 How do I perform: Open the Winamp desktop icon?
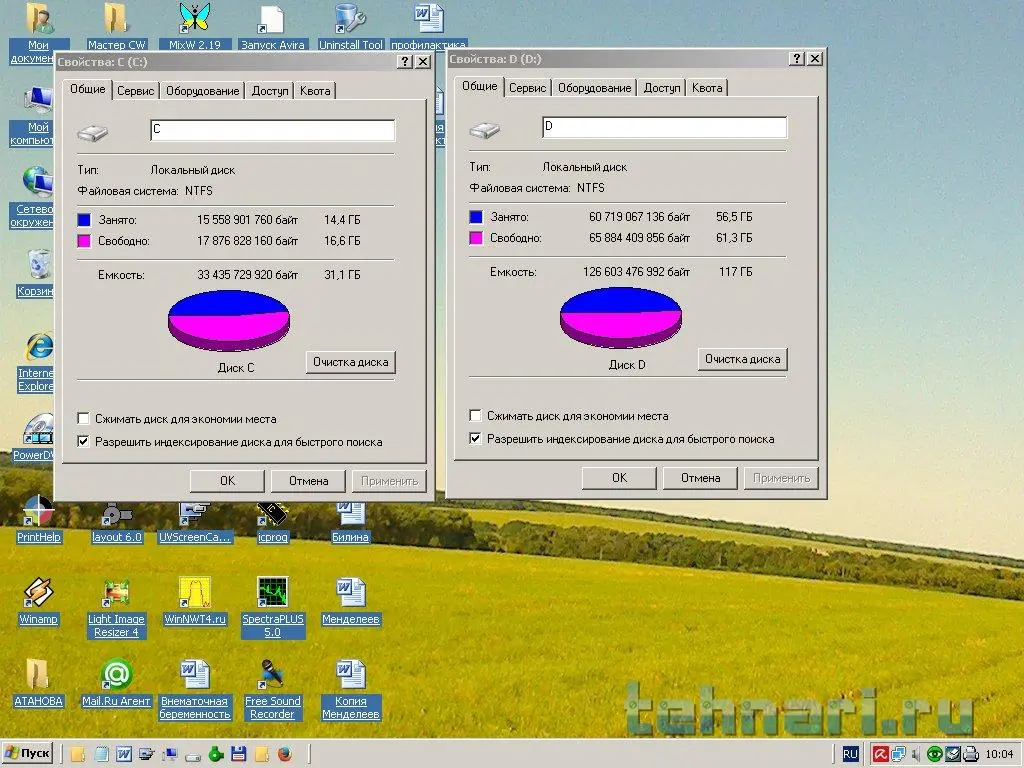[38, 594]
